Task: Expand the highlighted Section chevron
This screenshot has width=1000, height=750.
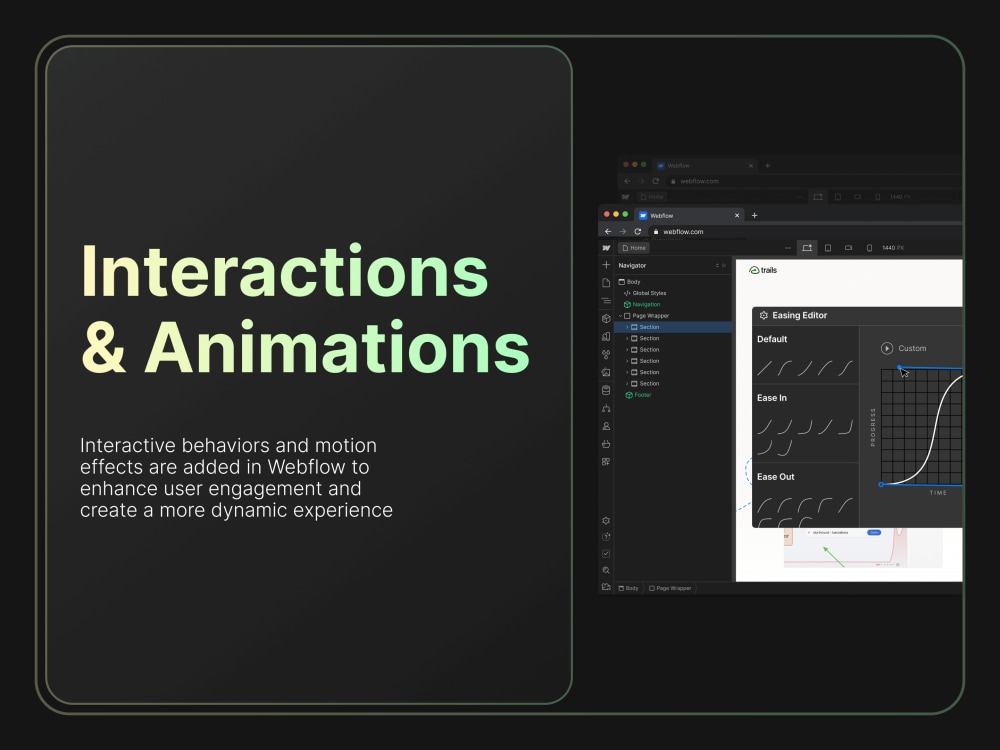Action: (627, 327)
